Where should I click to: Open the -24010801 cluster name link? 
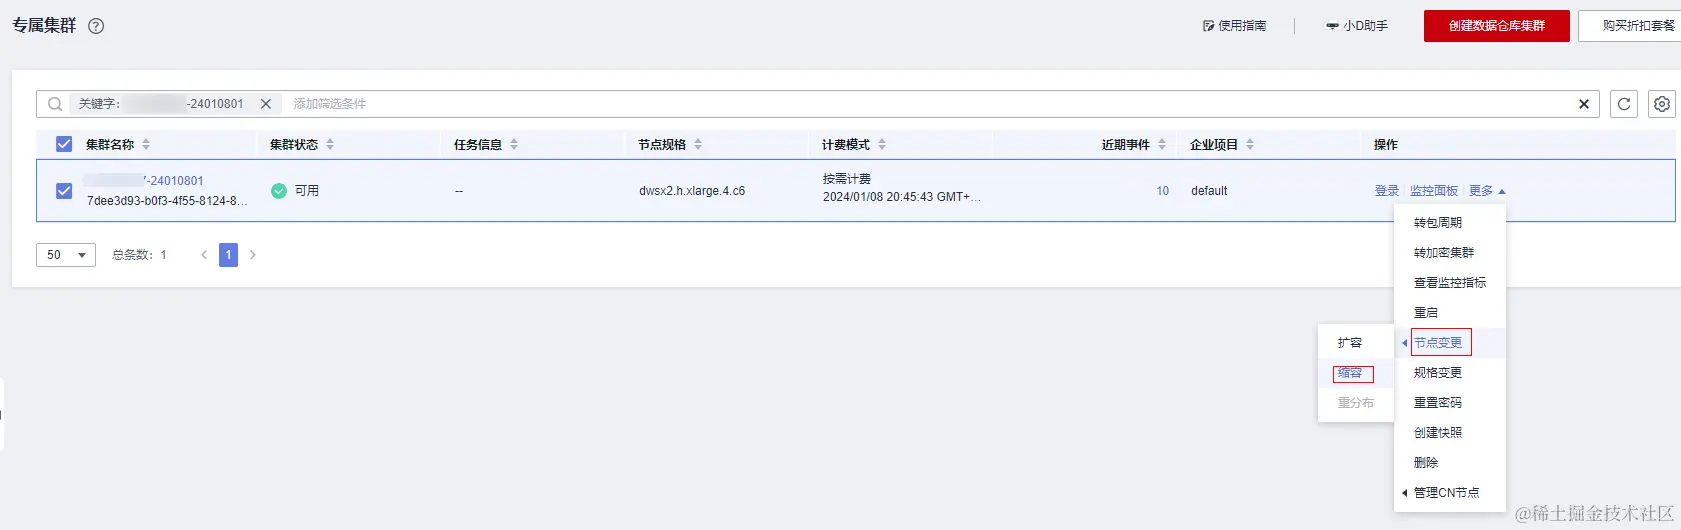(144, 181)
